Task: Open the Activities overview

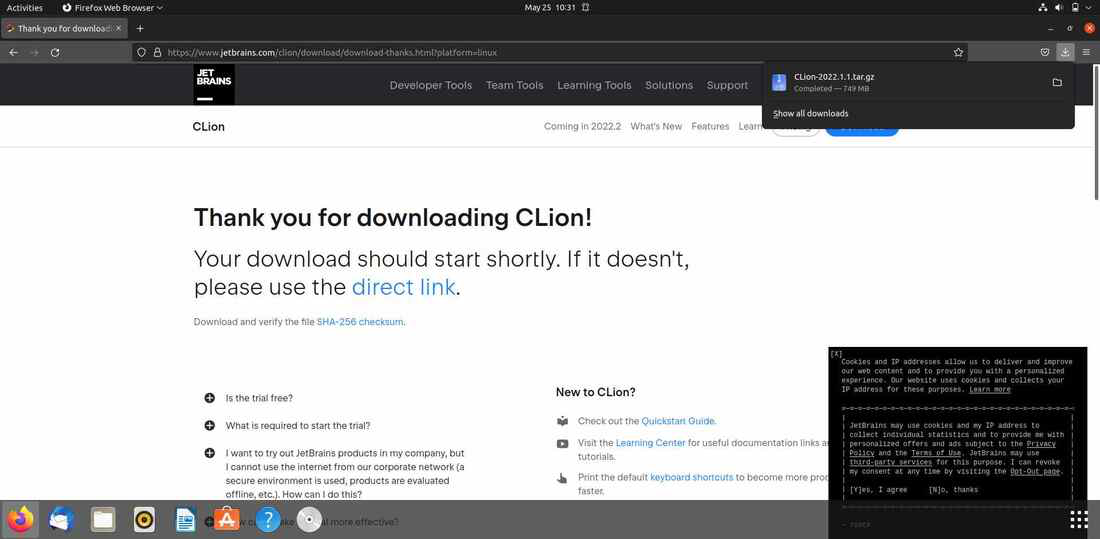Action: pos(25,8)
